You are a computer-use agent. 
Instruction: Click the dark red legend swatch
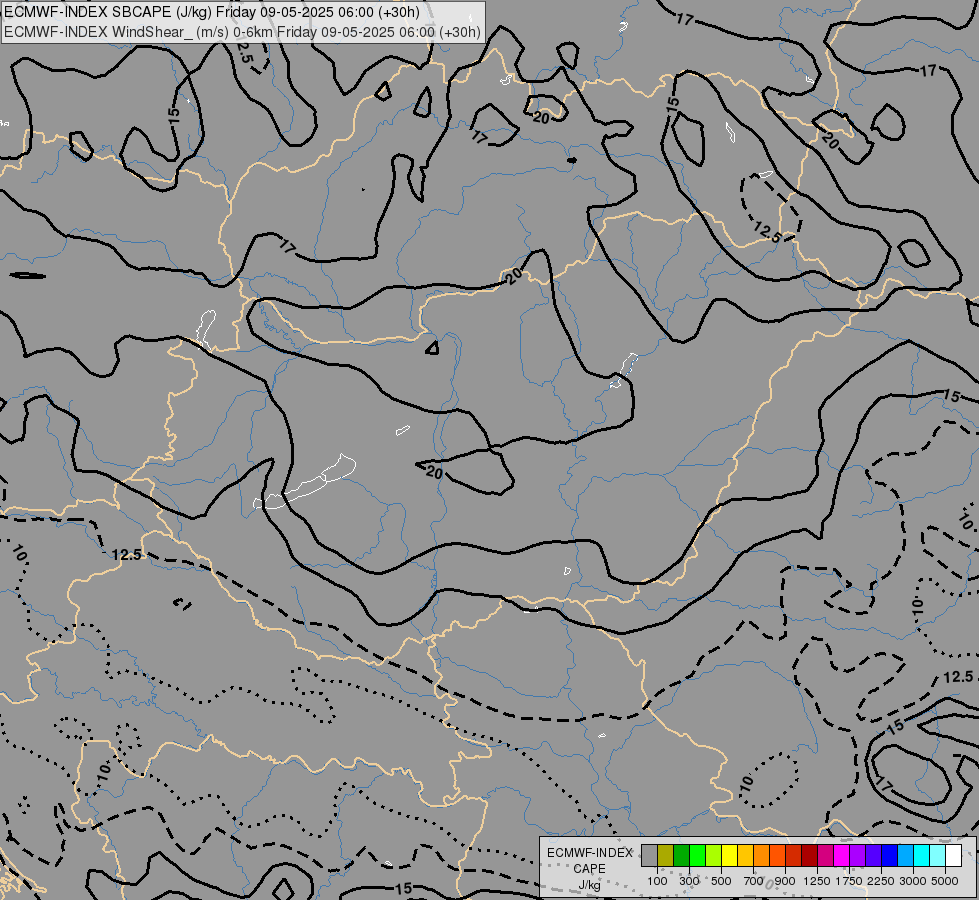coord(810,855)
